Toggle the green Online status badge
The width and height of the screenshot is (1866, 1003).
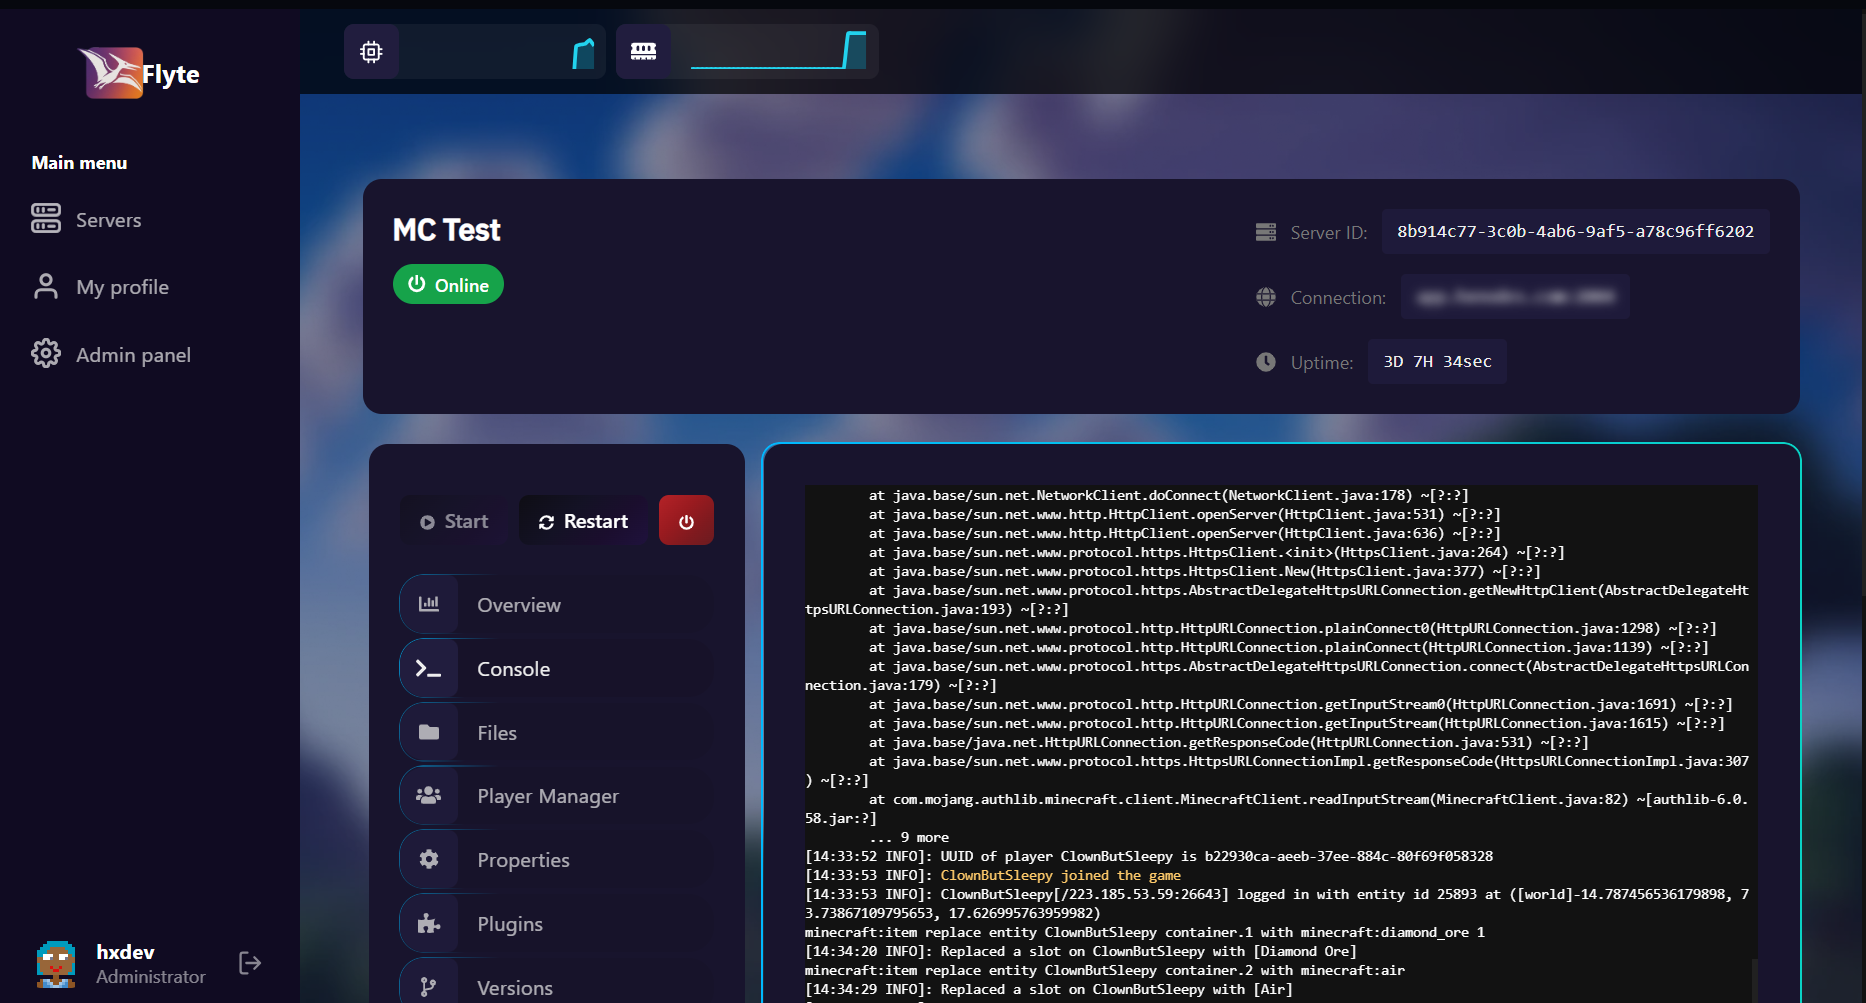(448, 285)
